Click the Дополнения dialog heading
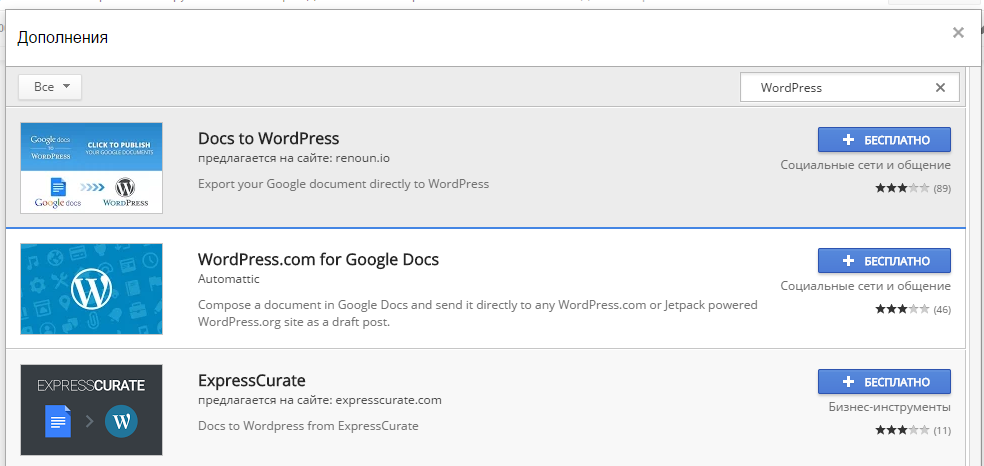 62,38
